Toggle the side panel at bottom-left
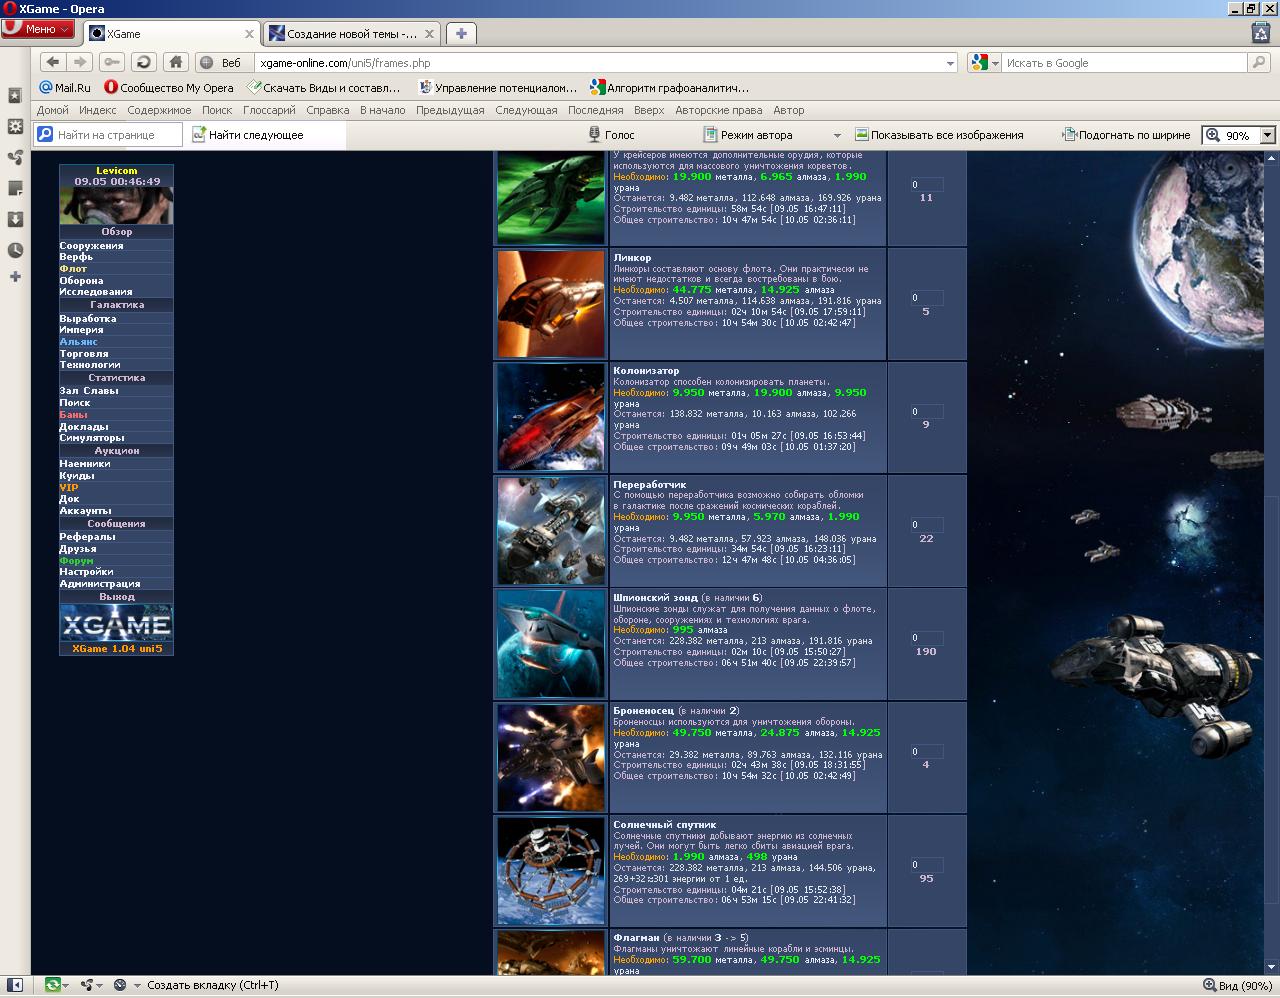The height and width of the screenshot is (998, 1280). point(15,985)
